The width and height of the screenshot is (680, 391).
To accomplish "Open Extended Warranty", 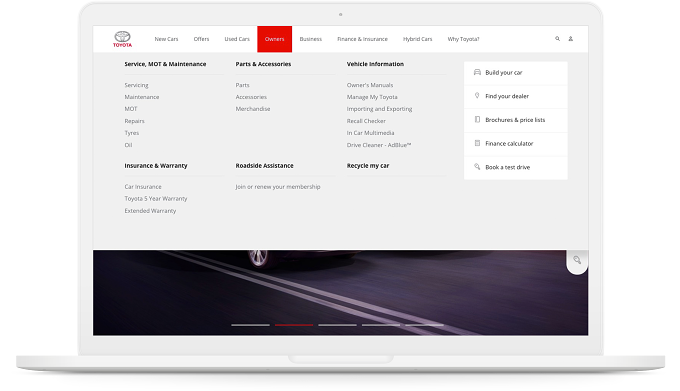I will (x=150, y=211).
